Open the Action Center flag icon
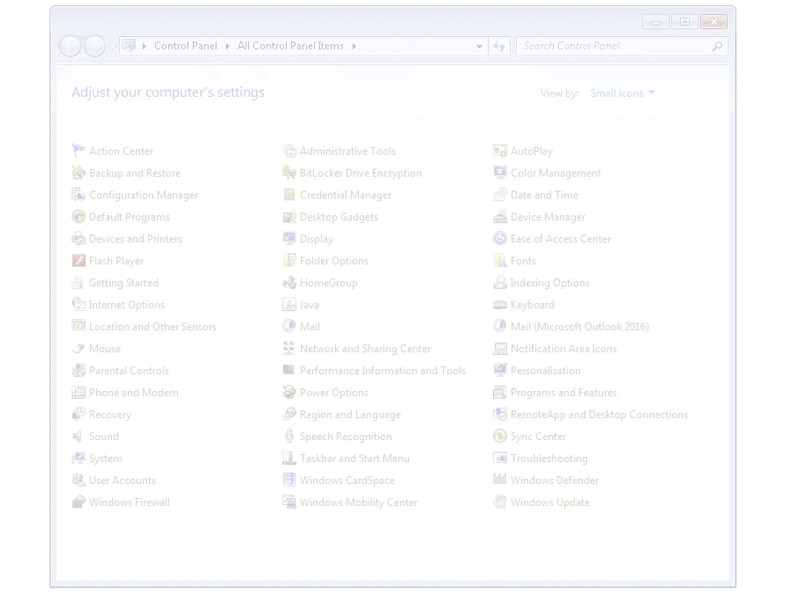The height and width of the screenshot is (600, 800). [78, 151]
